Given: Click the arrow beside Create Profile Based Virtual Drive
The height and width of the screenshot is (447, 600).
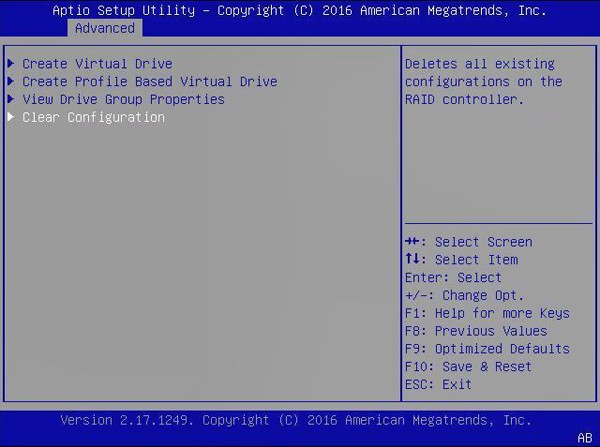Looking at the screenshot, I should click(x=11, y=82).
